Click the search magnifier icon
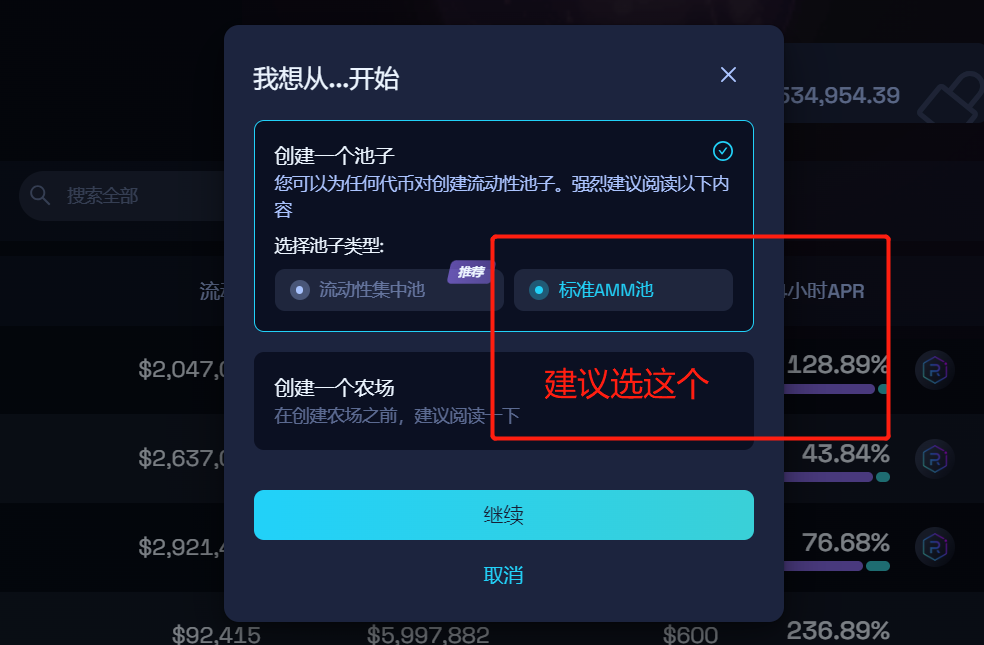The width and height of the screenshot is (984, 645). click(40, 195)
